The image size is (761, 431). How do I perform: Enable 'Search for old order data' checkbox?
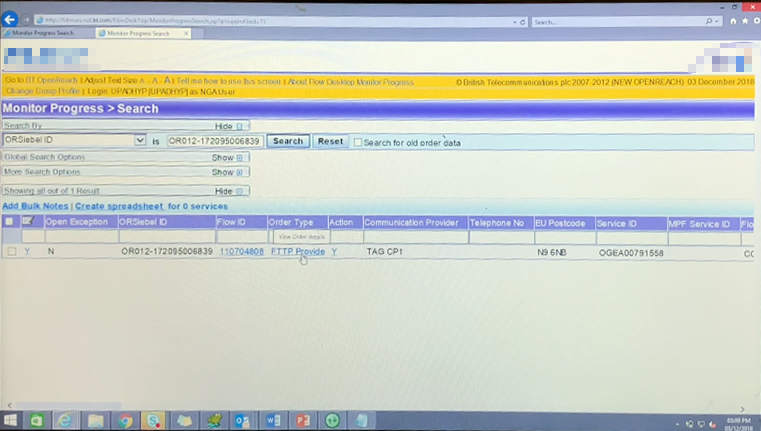click(358, 142)
